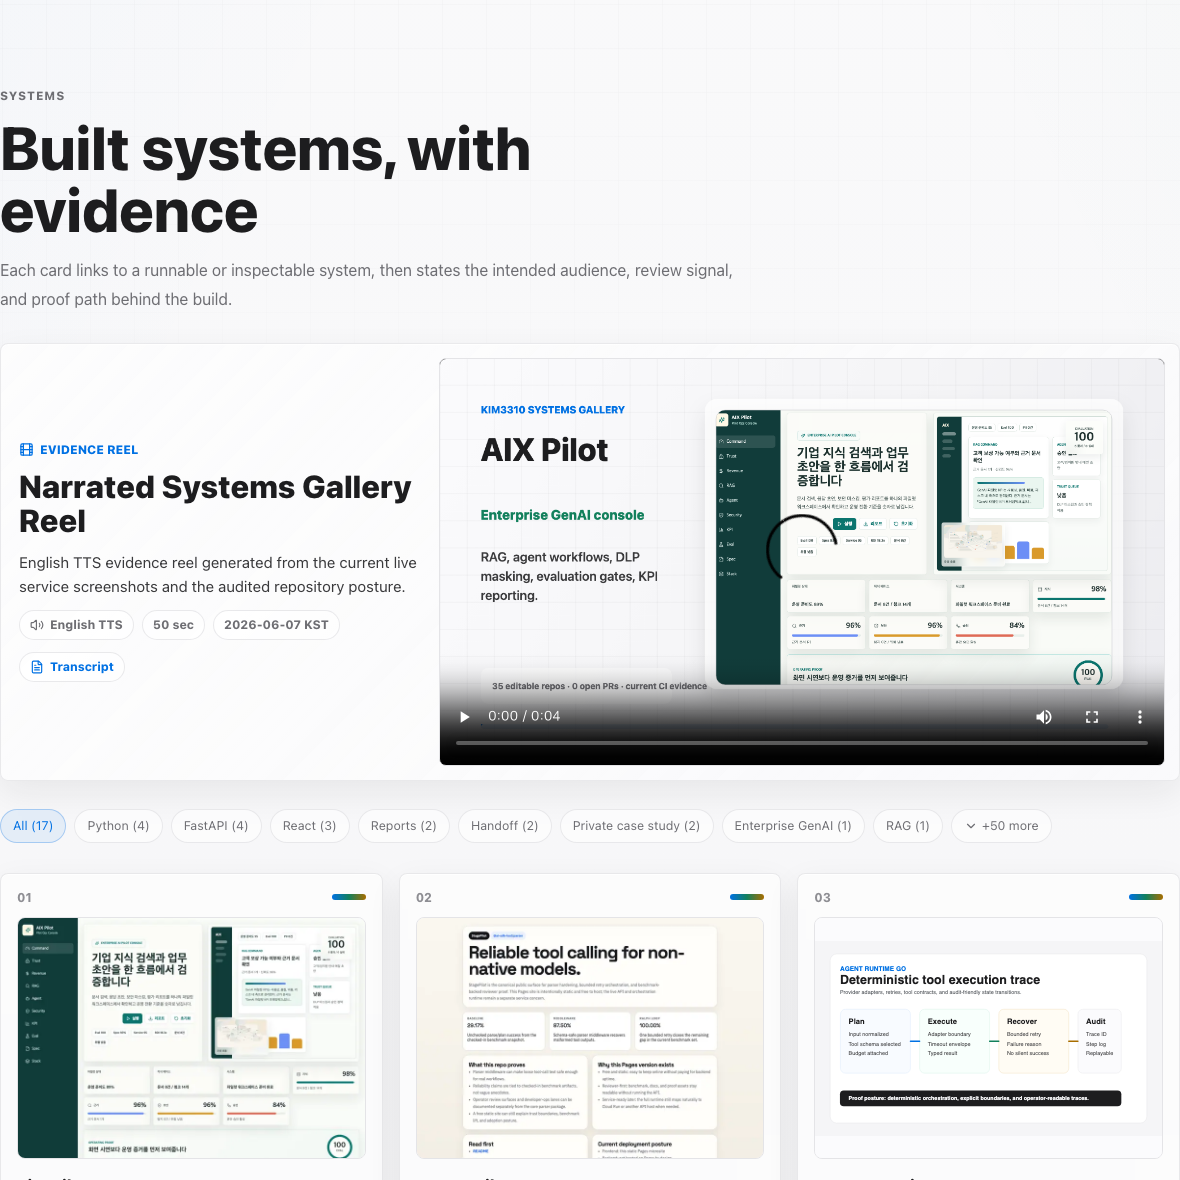Click the 50 sec chip
The image size is (1180, 1180).
173,625
